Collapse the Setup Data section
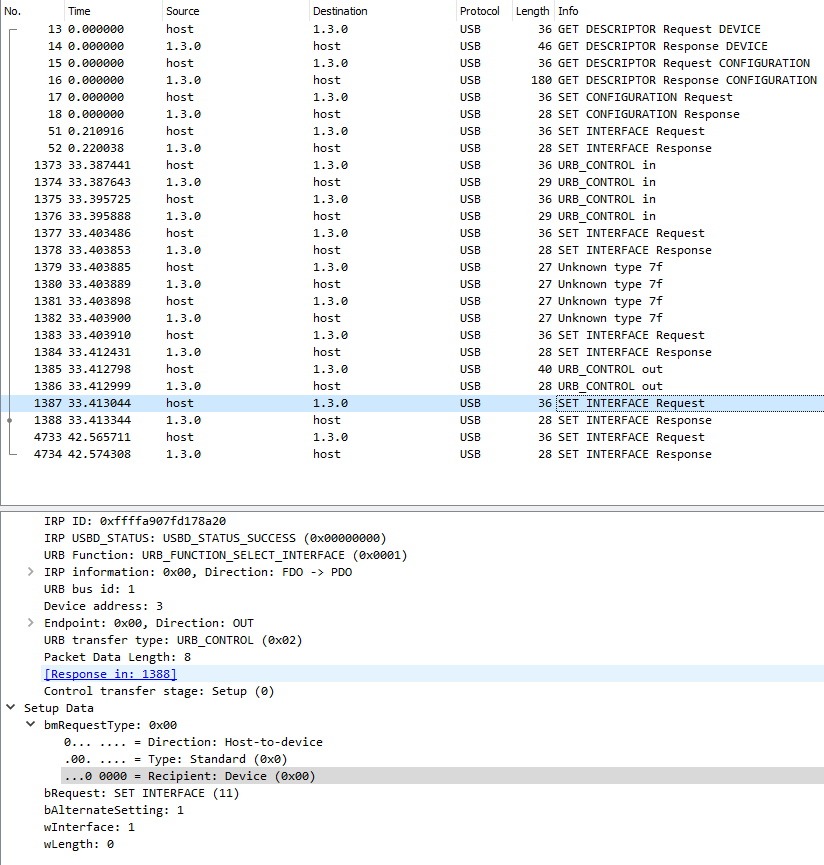 click(10, 707)
